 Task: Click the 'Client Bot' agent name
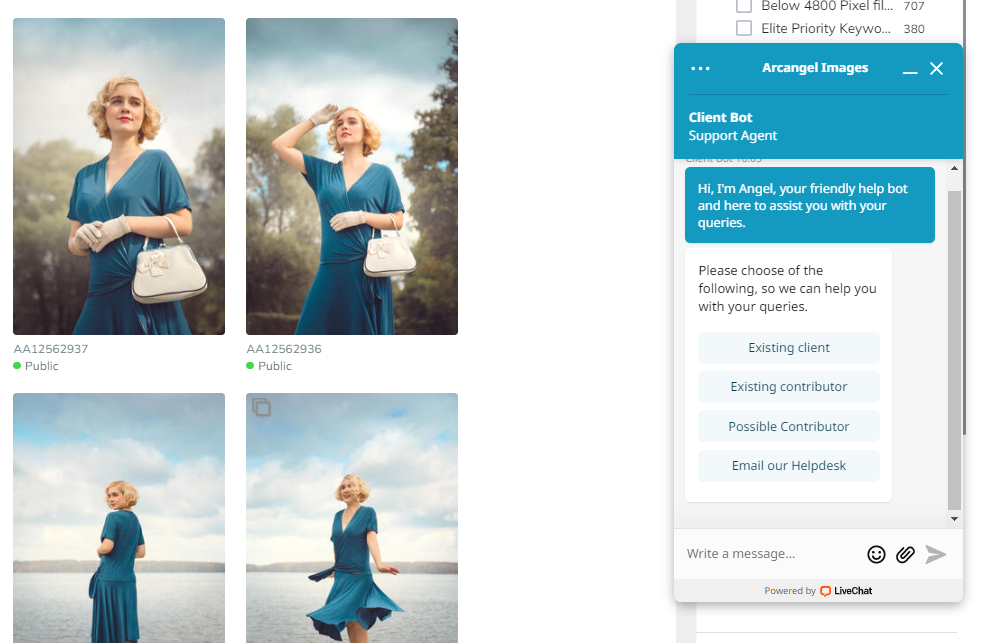pos(720,117)
